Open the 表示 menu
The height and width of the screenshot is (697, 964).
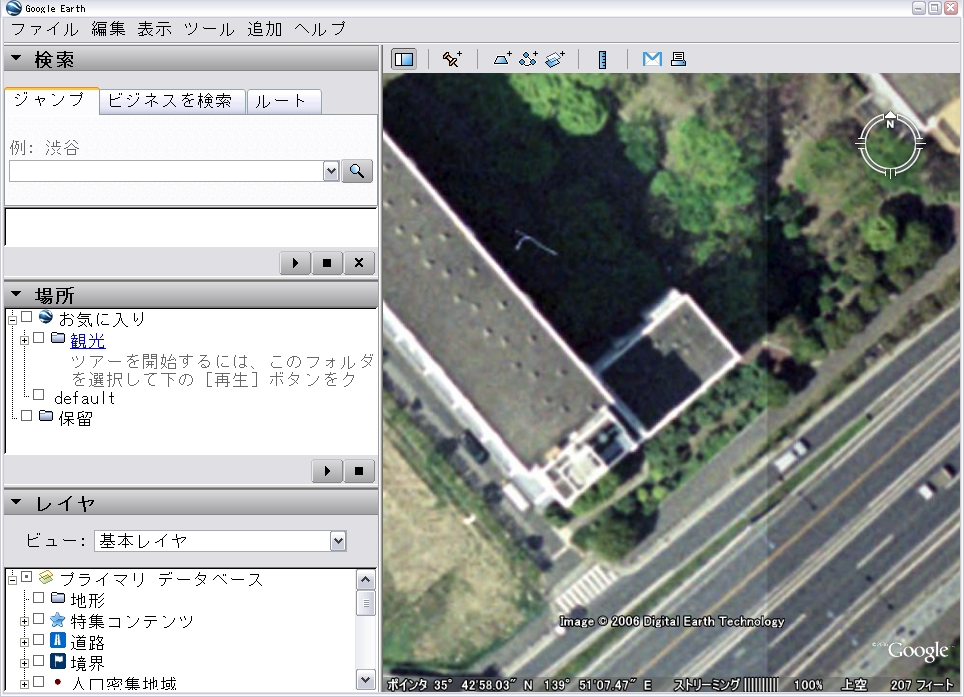tap(154, 29)
